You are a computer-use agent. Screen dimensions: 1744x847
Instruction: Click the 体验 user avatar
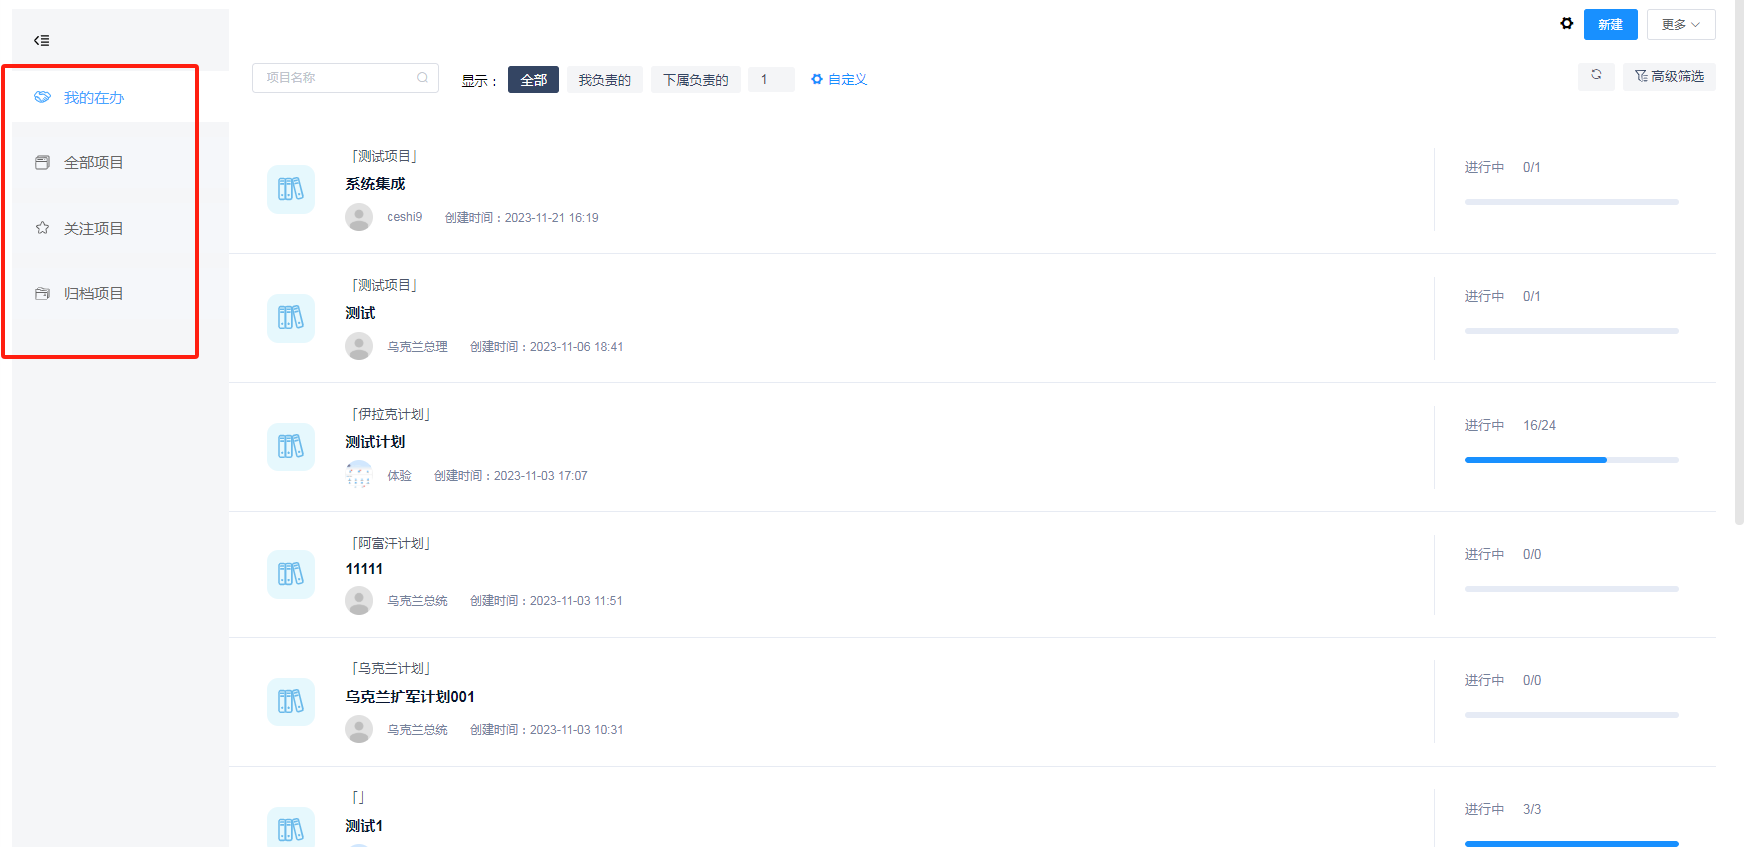point(359,475)
